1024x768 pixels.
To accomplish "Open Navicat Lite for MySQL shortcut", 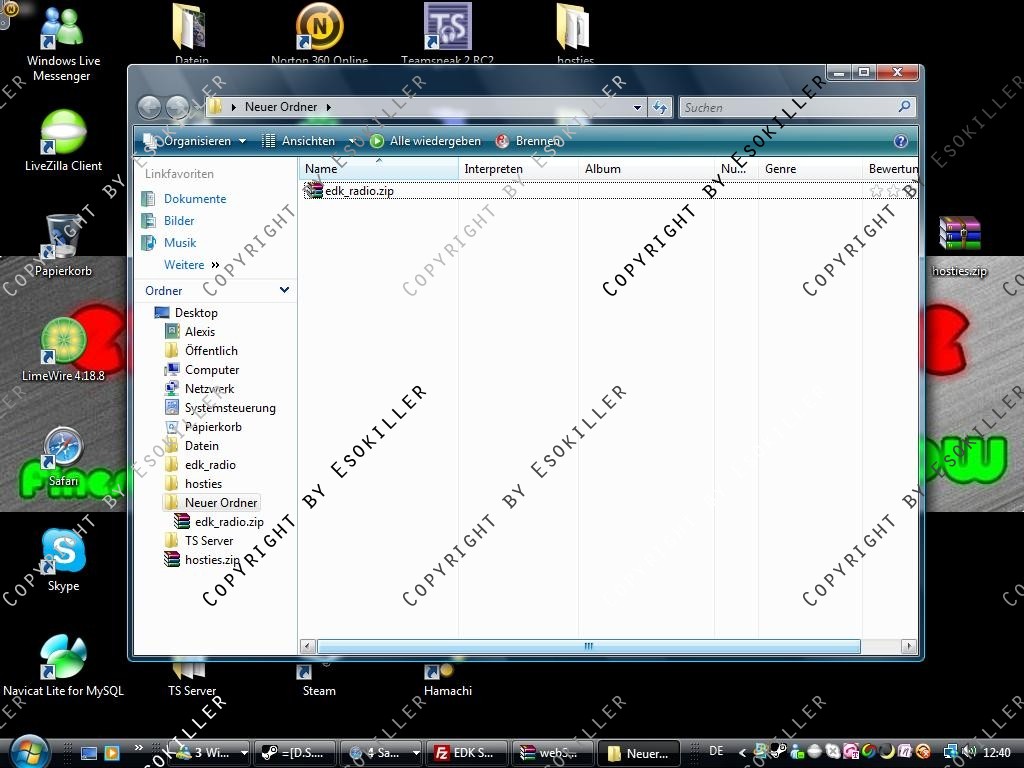I will pos(63,658).
